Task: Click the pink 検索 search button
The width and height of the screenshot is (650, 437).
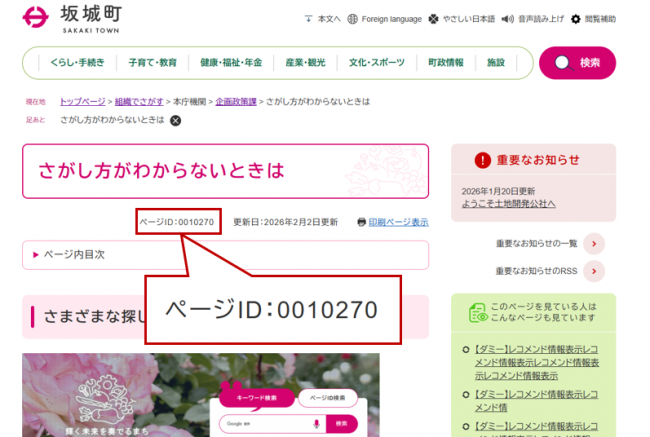Action: [577, 63]
